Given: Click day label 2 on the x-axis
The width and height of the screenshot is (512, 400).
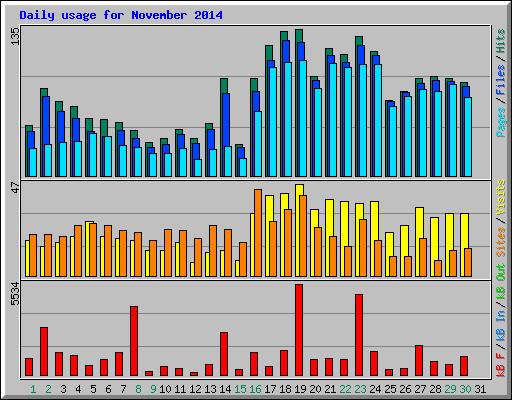Looking at the screenshot, I should [48, 389].
